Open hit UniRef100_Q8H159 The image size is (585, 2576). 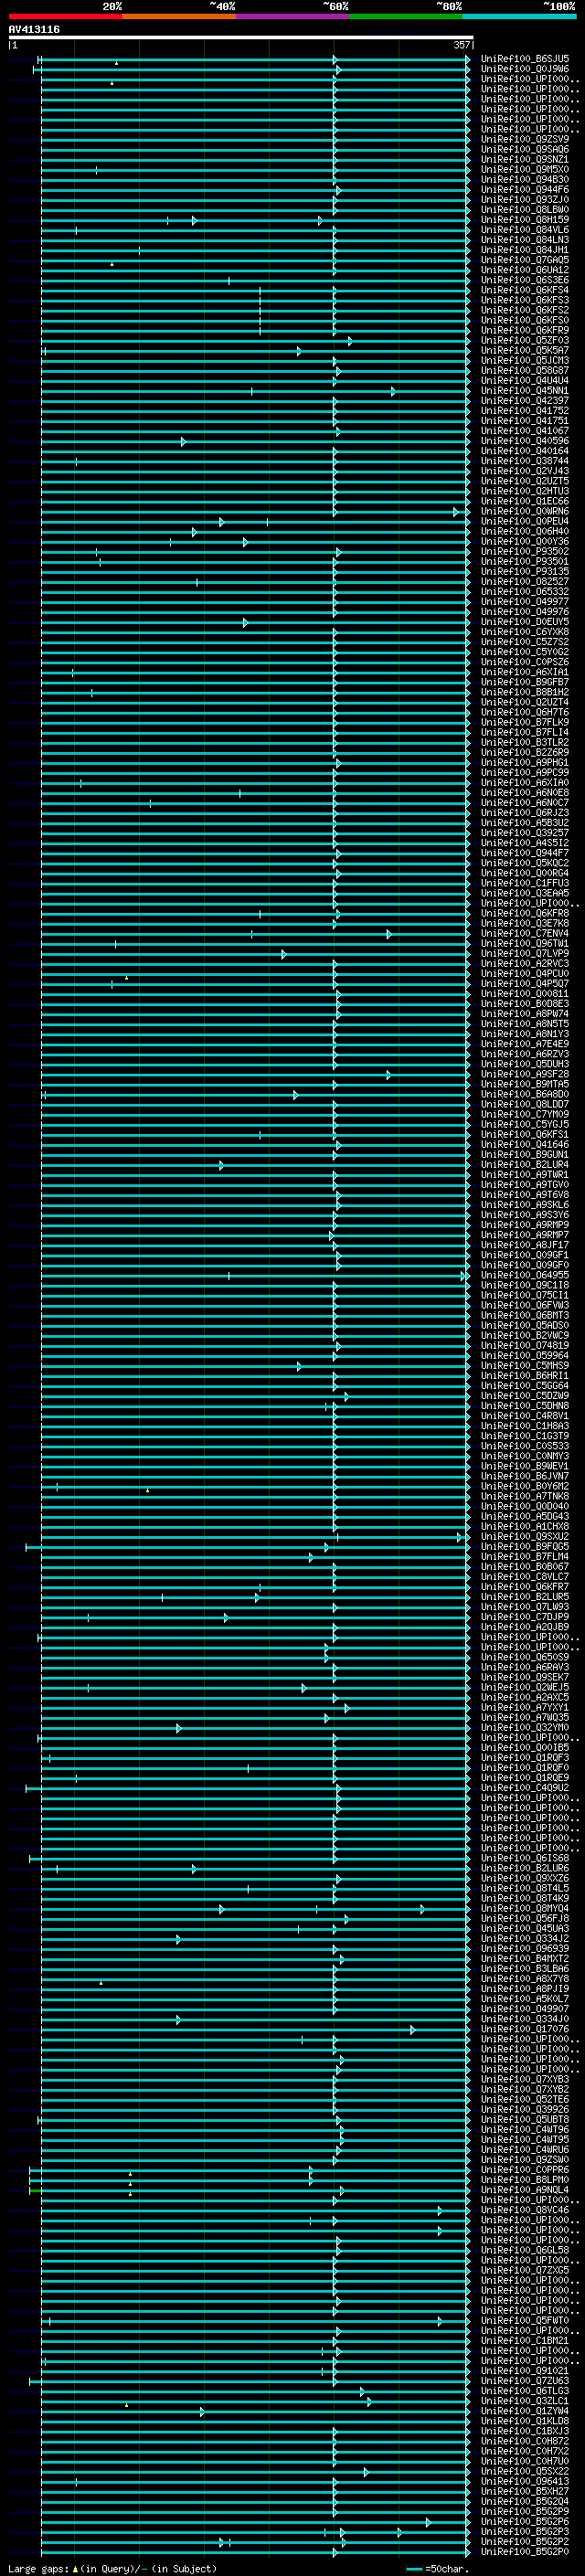[x=525, y=220]
